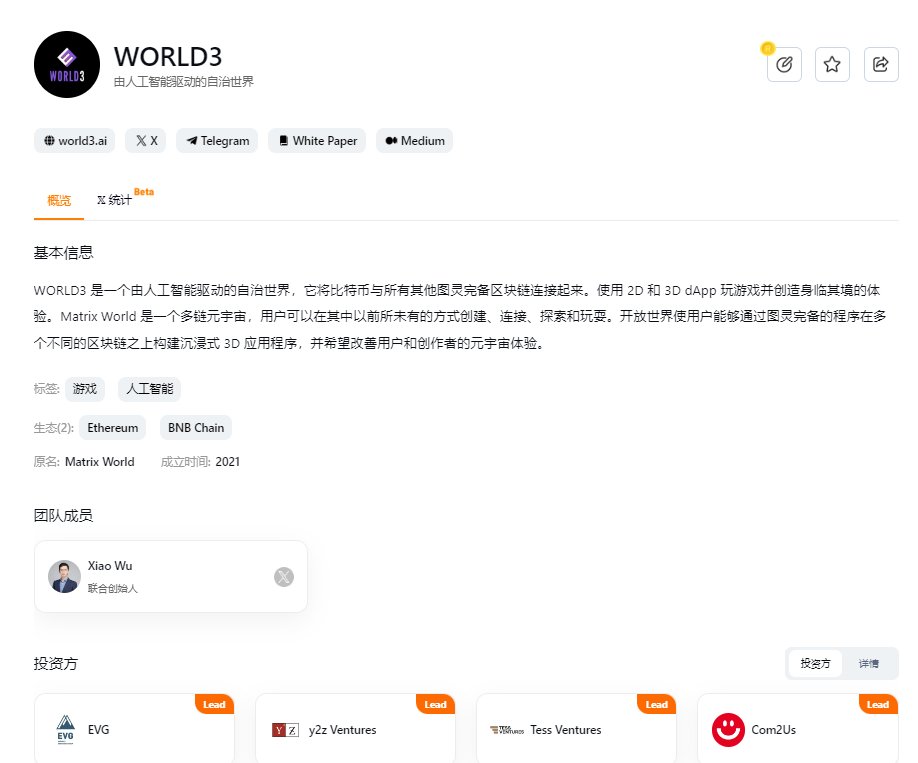The image size is (918, 763).
Task: Click the share icon button
Action: point(881,64)
